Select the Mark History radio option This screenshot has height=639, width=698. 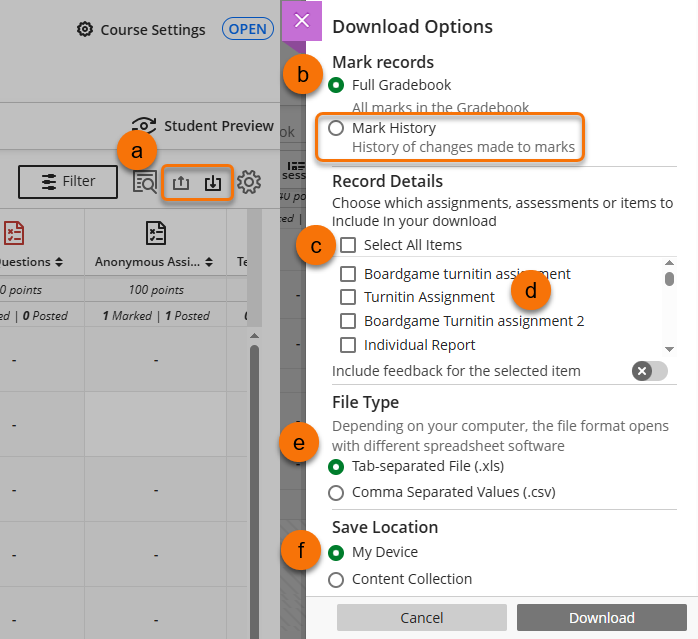(336, 128)
